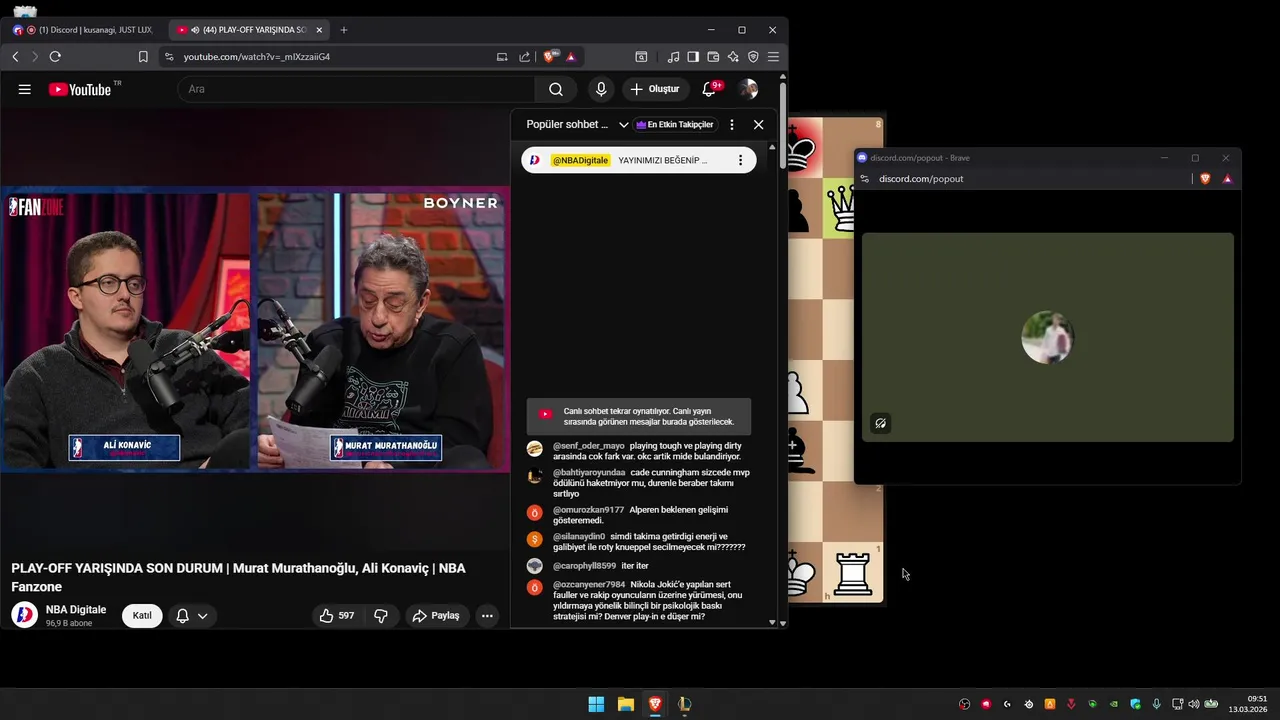
Task: Click the Katıl join button
Action: click(142, 616)
